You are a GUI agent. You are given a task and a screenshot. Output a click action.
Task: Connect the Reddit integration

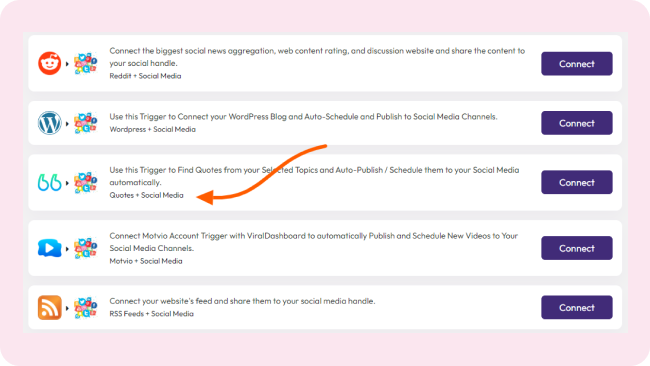click(x=577, y=63)
